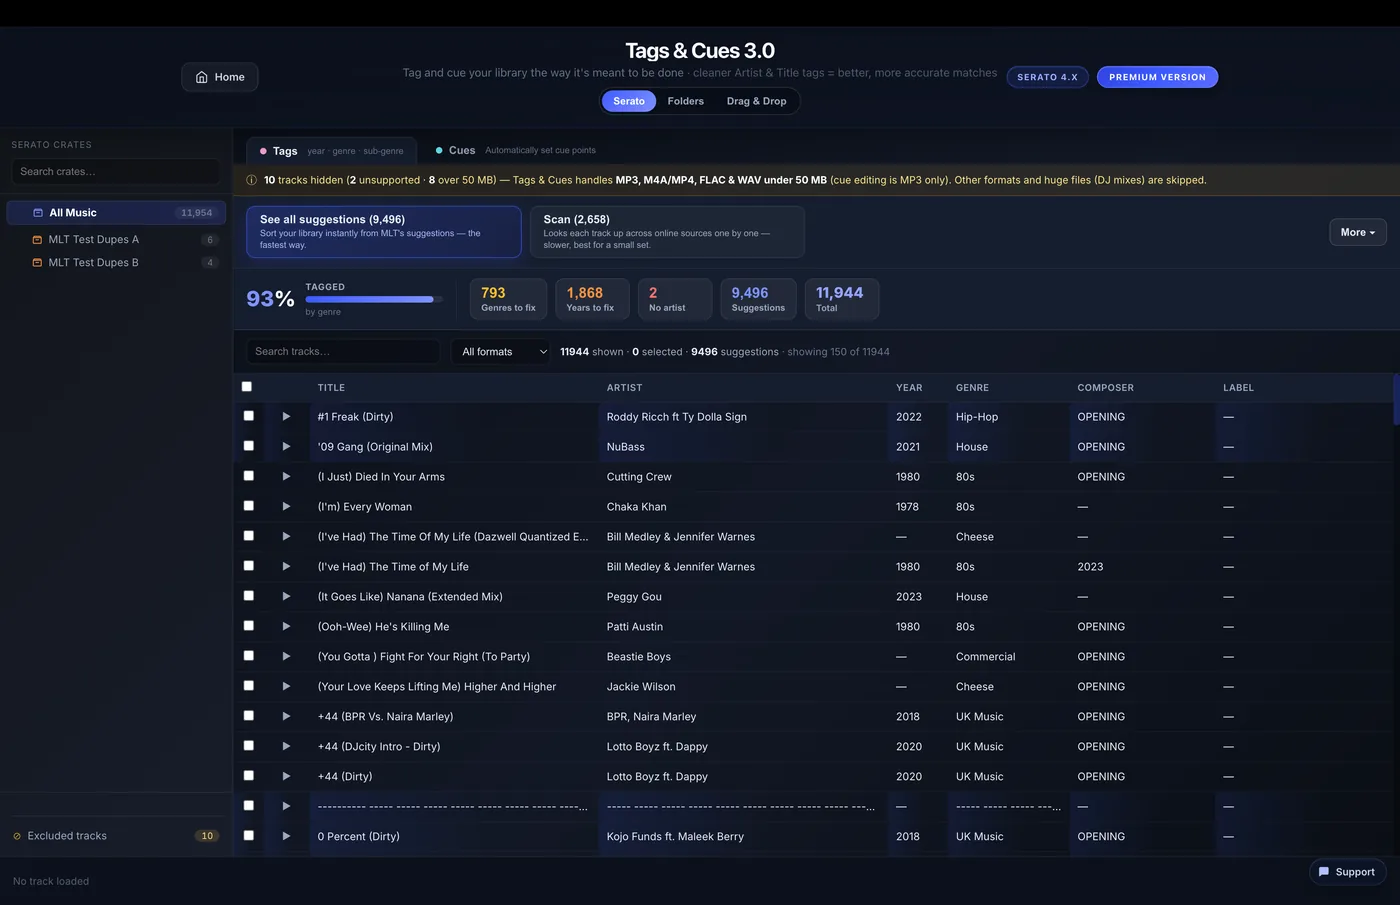Select checkbox for +44 (Dirty)

(249, 775)
